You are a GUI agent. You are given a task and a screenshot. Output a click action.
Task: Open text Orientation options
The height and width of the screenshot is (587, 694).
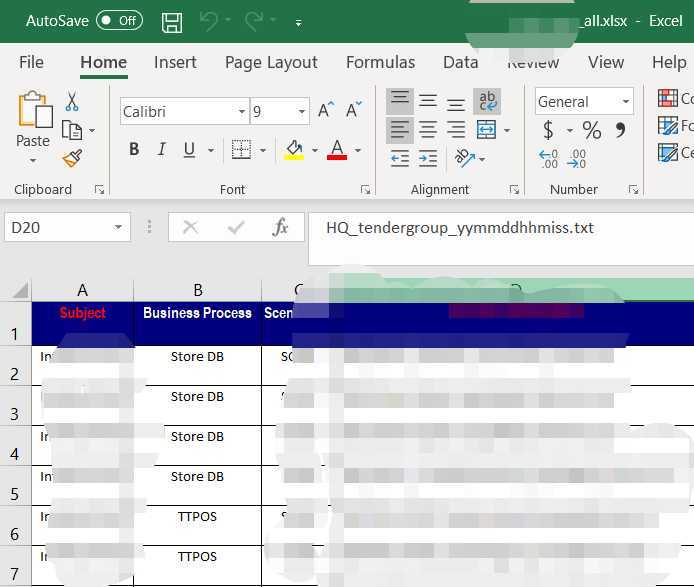tap(469, 158)
